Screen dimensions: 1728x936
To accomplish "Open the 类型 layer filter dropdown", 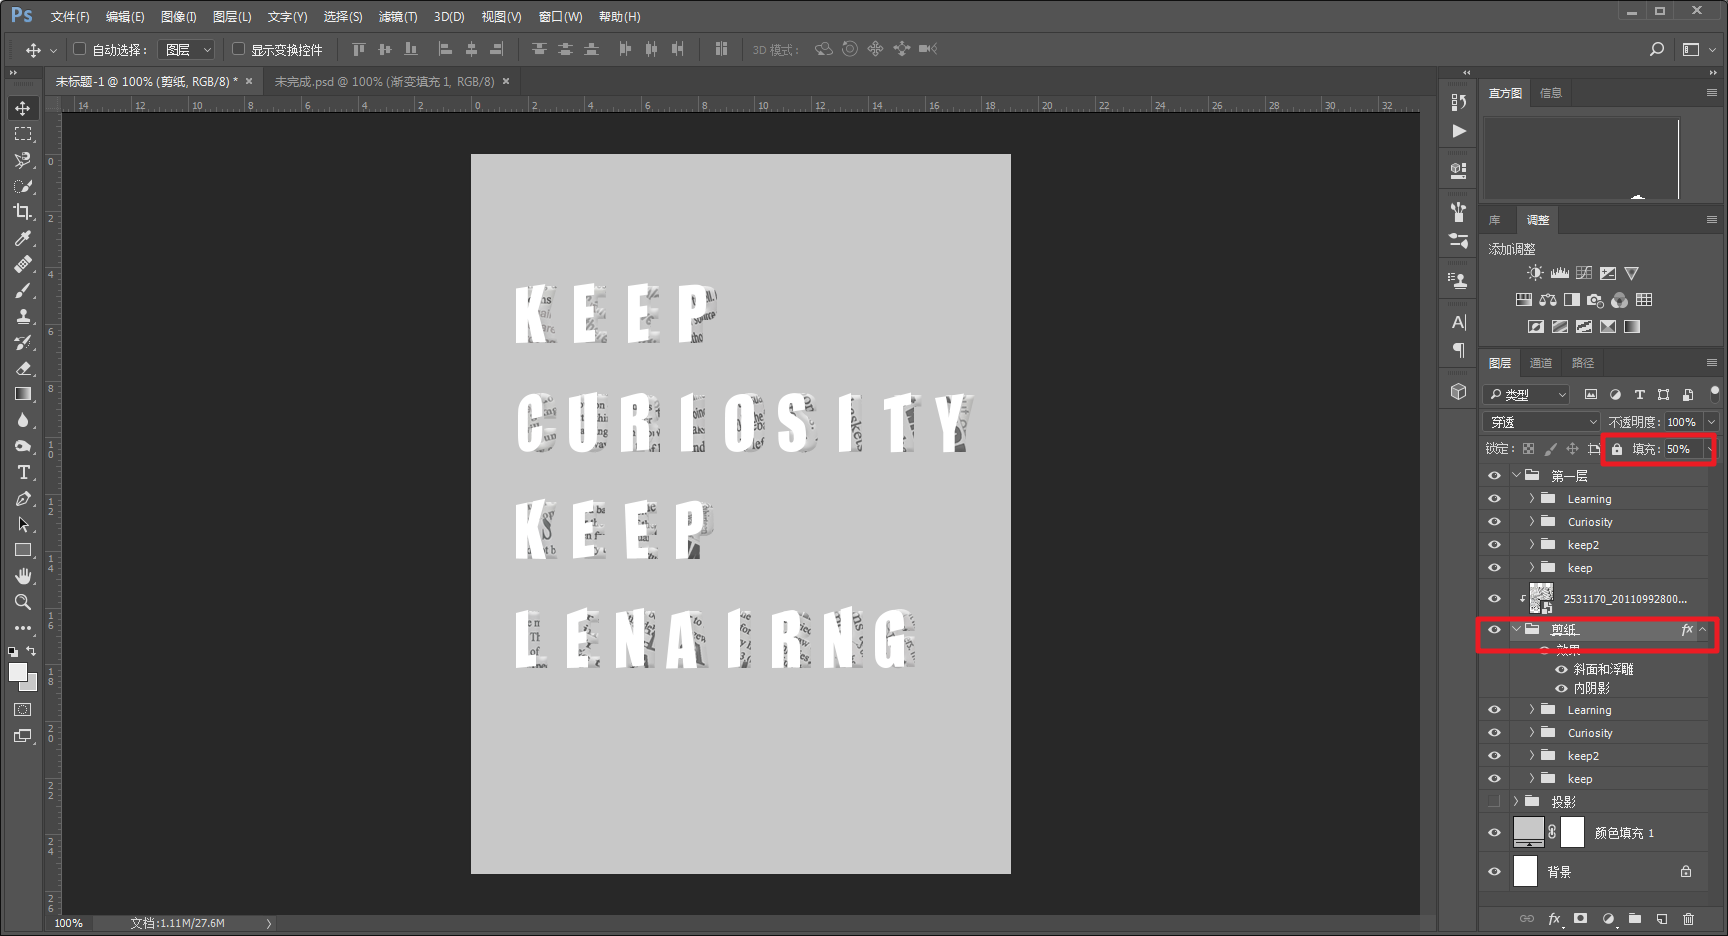I will pos(1526,395).
